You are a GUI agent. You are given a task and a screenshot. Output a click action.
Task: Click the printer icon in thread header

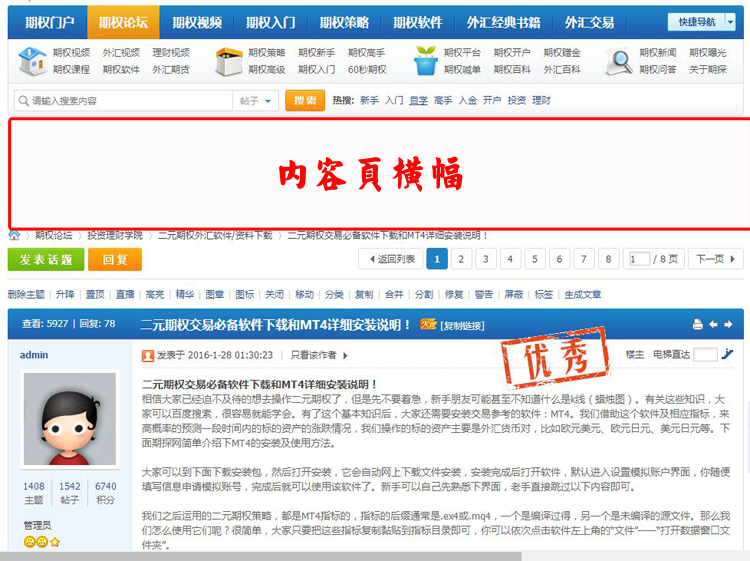pyautogui.click(x=698, y=325)
